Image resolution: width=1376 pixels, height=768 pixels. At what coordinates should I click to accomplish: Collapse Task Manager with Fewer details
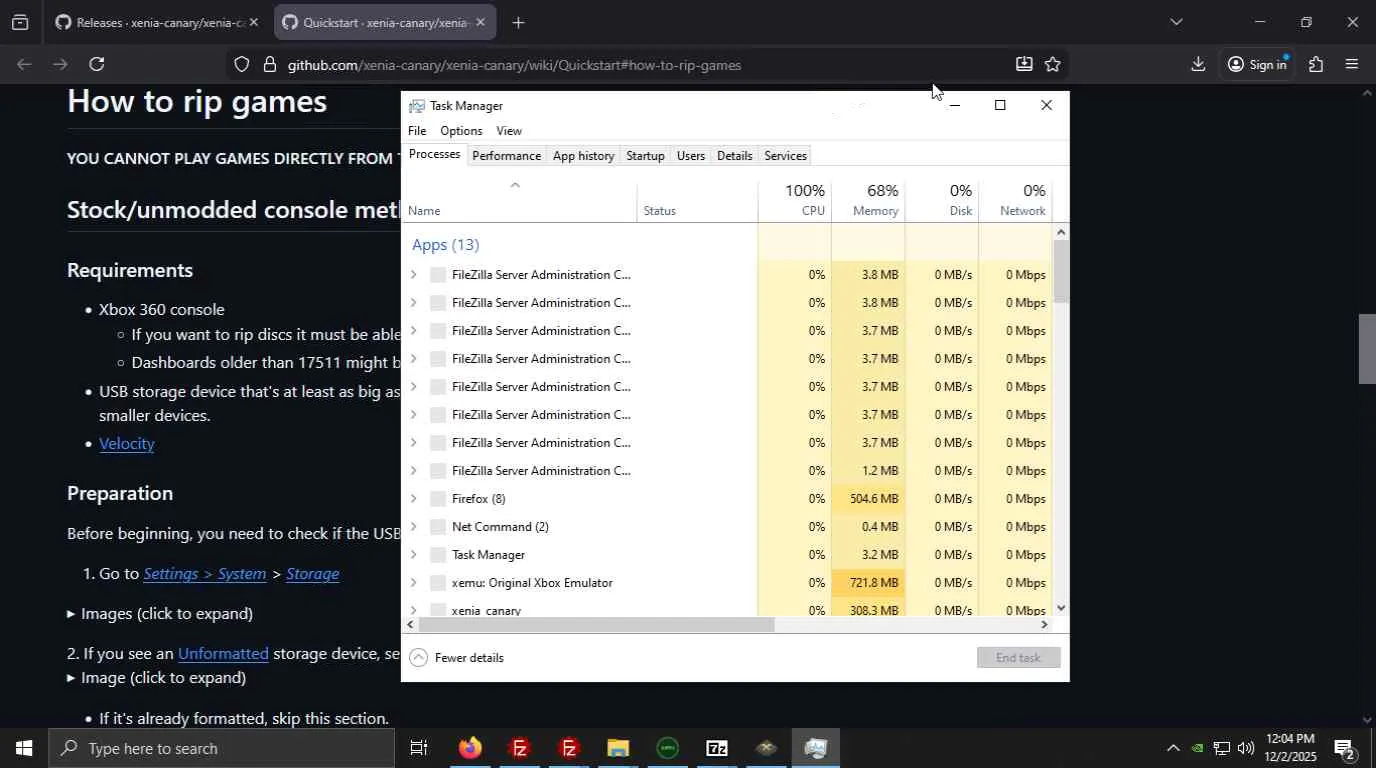457,658
